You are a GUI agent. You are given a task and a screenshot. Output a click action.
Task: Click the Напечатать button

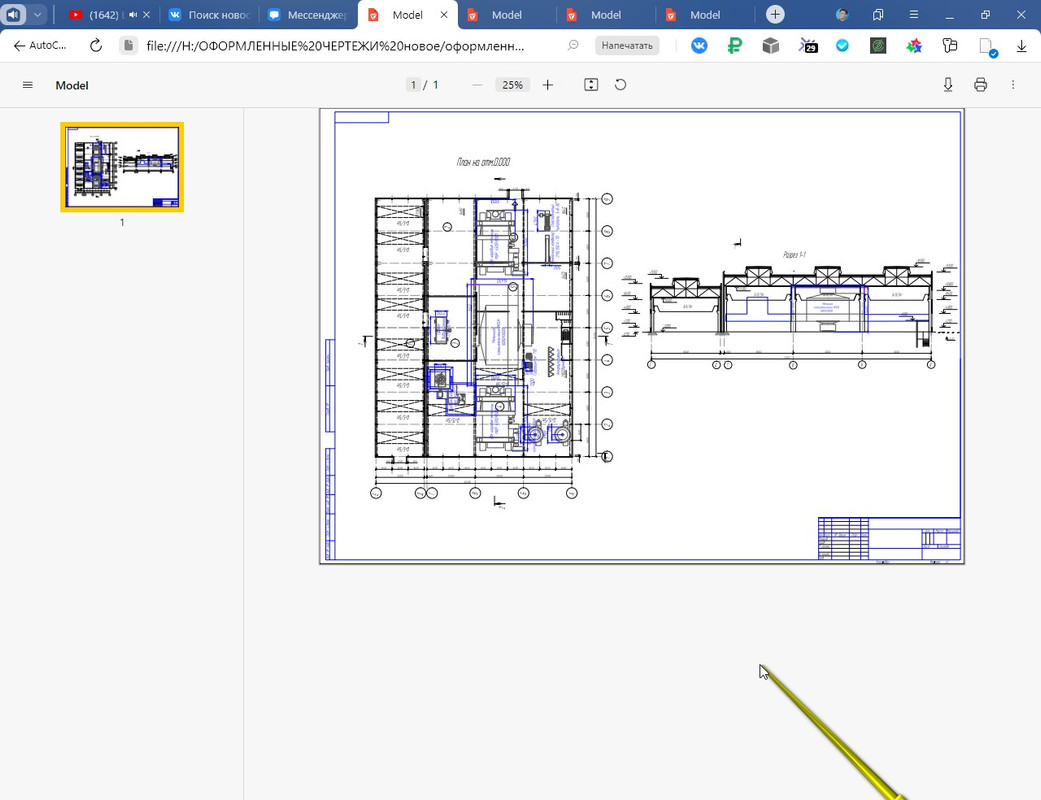[627, 46]
